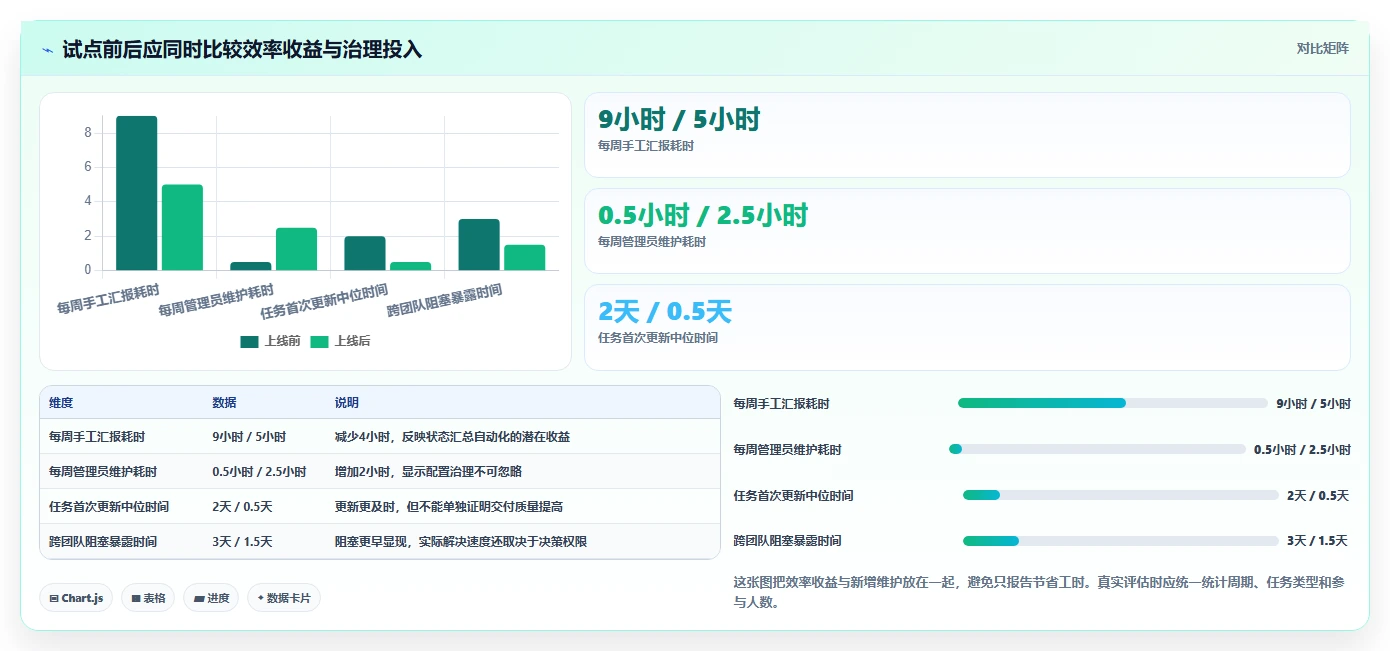Click the 跨团队阻塞暴露时间 progress bar
The image size is (1390, 651).
[1121, 541]
